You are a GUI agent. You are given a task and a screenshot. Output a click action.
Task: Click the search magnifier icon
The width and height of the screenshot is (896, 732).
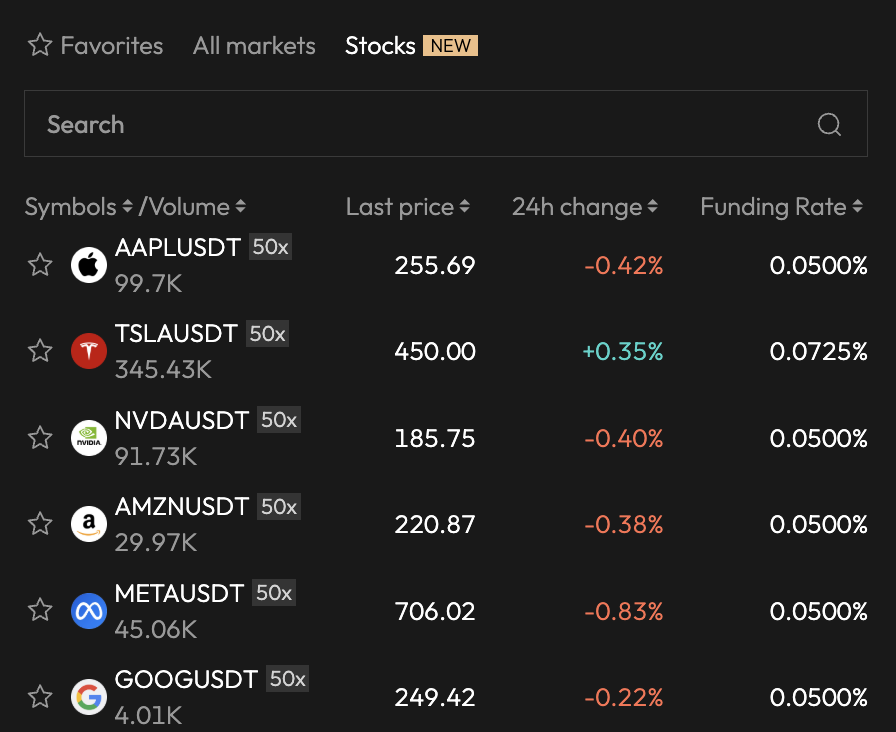[829, 125]
